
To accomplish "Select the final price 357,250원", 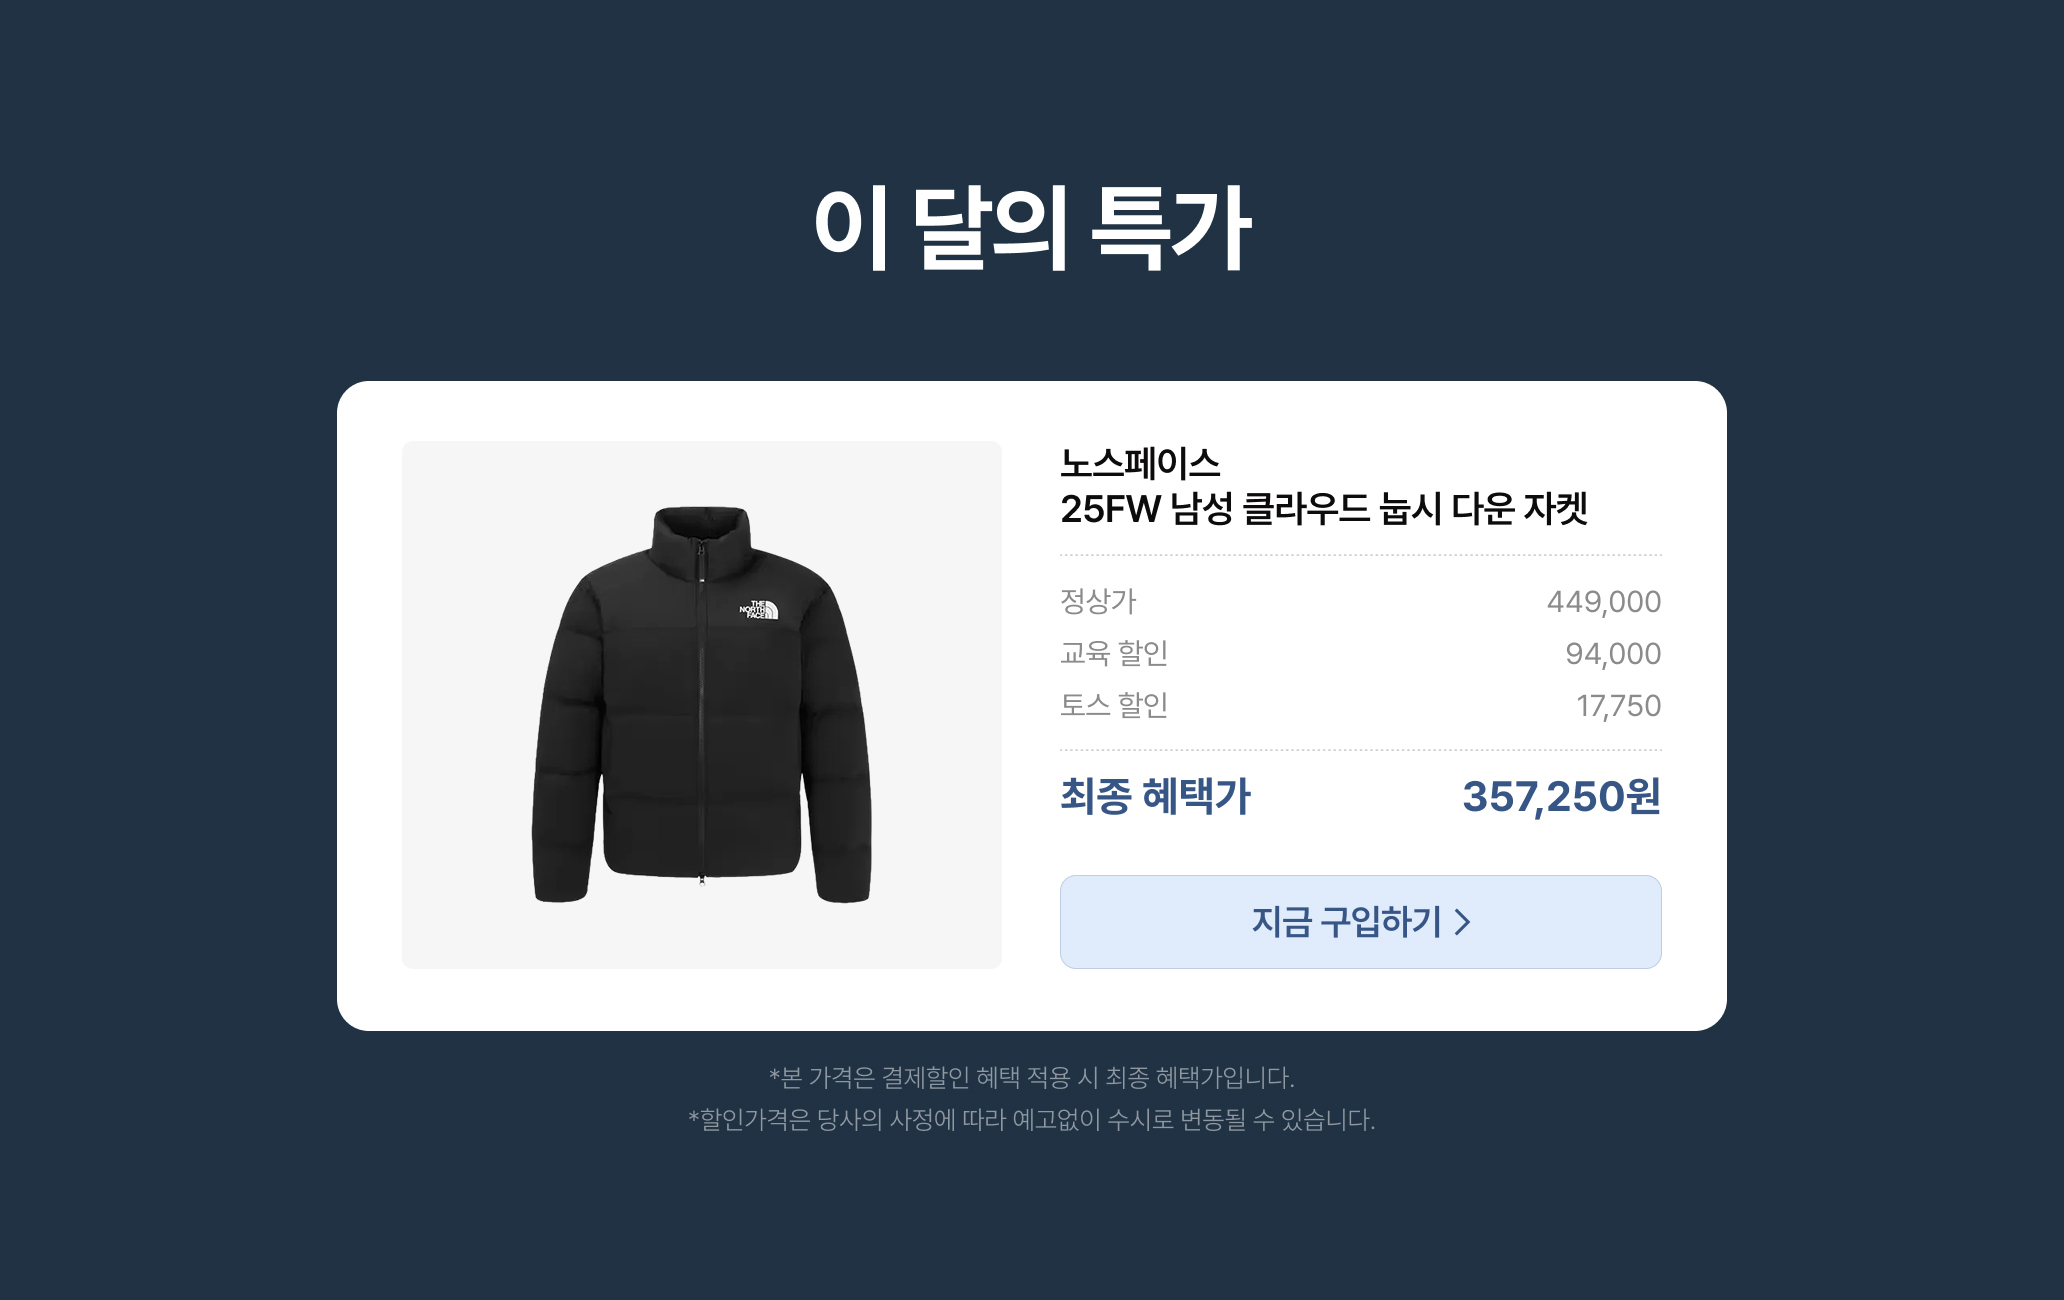I will click(x=1561, y=796).
